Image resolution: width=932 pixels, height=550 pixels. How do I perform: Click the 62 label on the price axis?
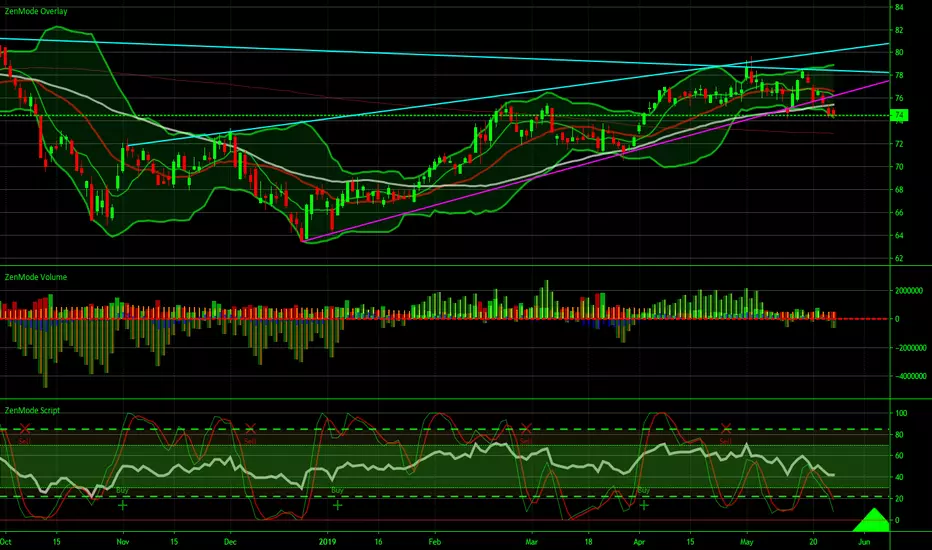point(899,259)
